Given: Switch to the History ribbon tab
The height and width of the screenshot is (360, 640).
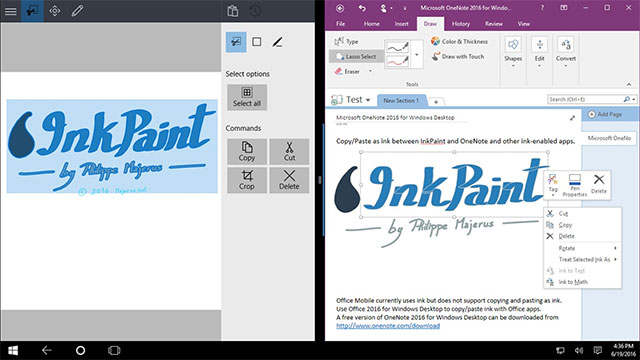Looking at the screenshot, I should [x=461, y=24].
